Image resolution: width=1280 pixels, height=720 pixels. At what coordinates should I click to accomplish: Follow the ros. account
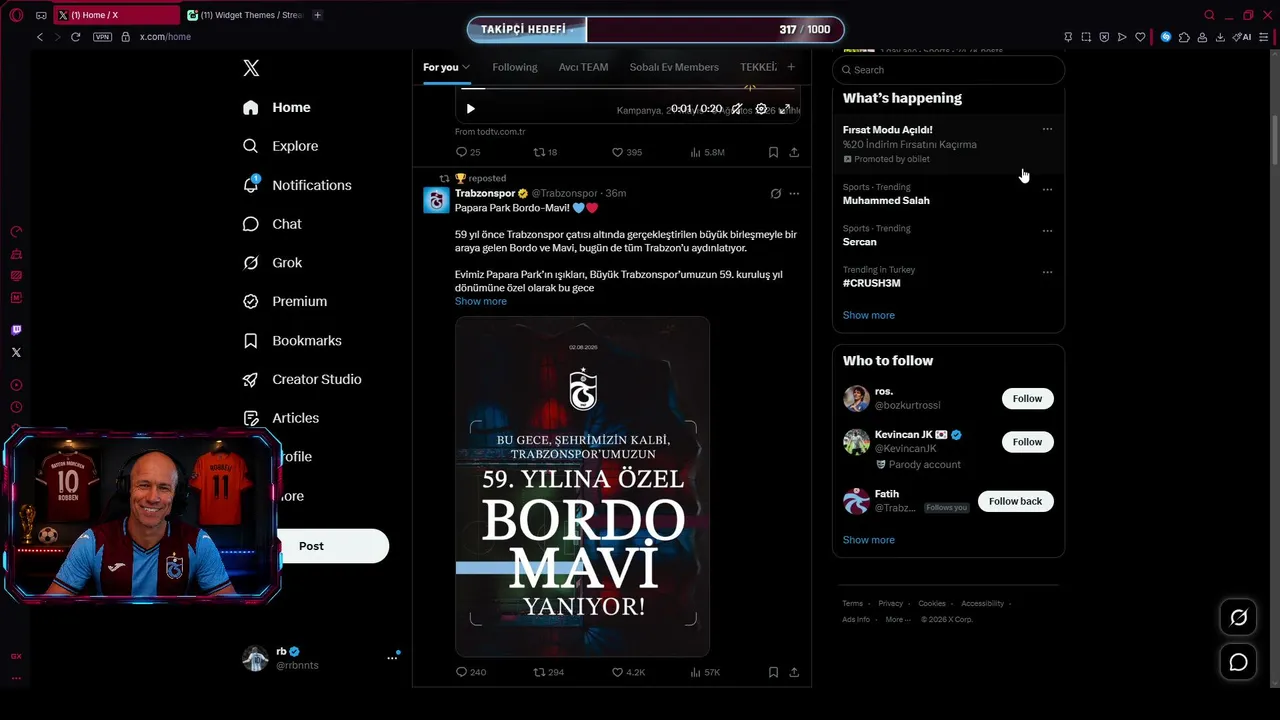coord(1027,399)
